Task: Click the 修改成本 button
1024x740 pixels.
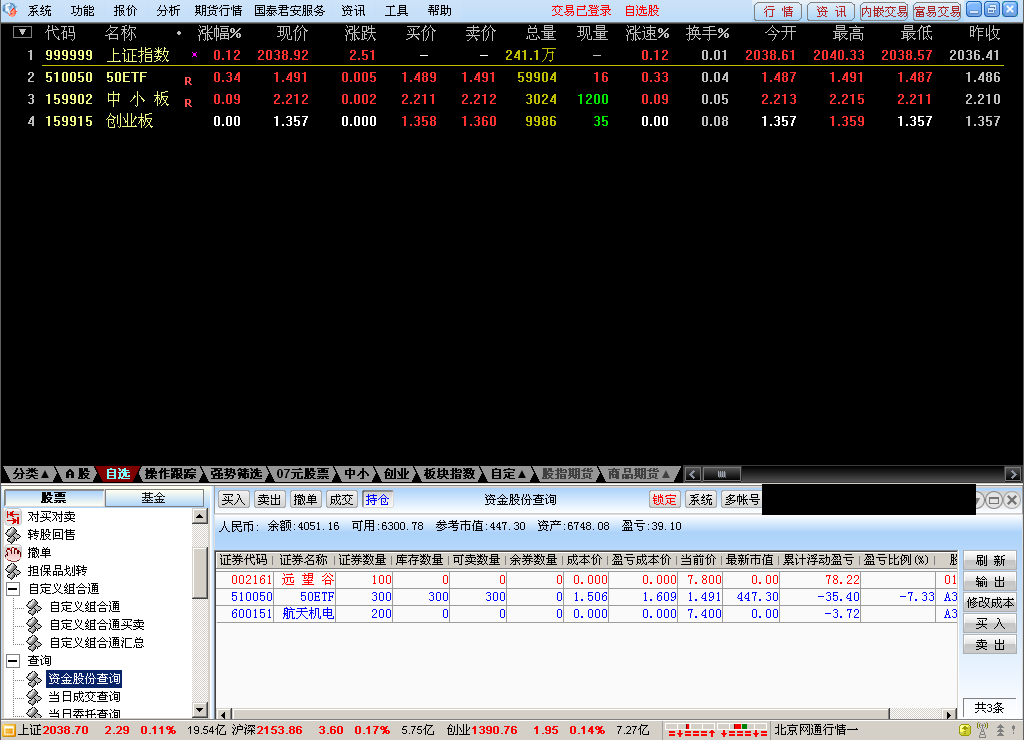Action: tap(989, 603)
